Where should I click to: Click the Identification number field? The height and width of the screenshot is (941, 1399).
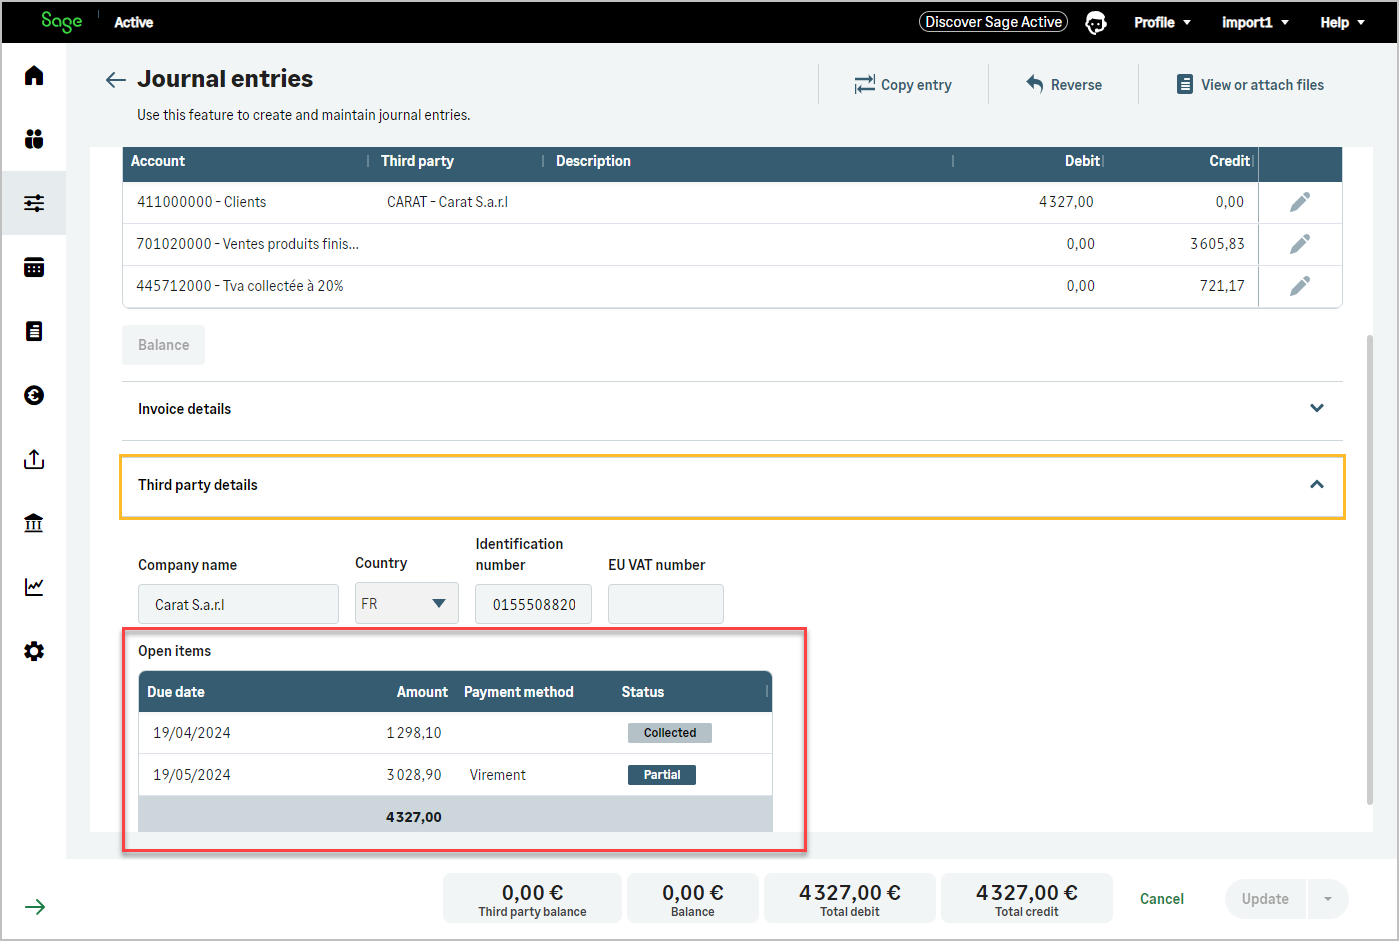pos(533,604)
